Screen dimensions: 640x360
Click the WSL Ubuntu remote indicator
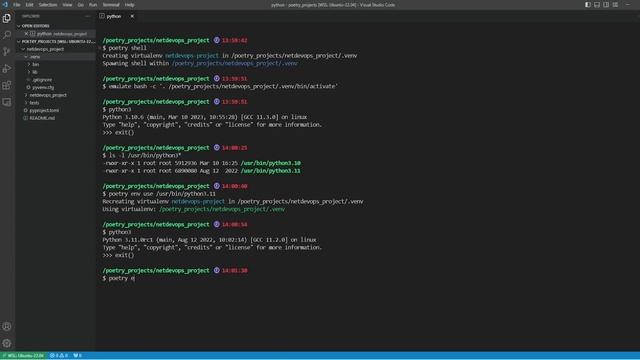23,356
